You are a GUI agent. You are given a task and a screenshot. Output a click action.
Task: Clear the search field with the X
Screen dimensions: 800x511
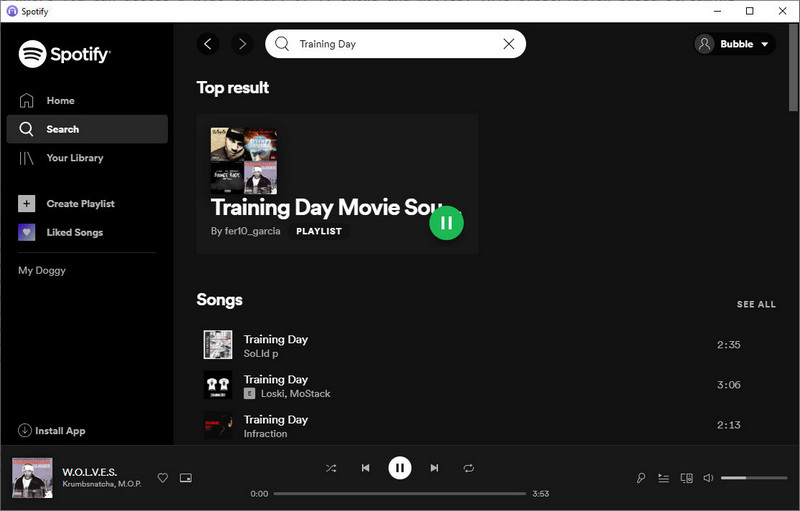509,44
